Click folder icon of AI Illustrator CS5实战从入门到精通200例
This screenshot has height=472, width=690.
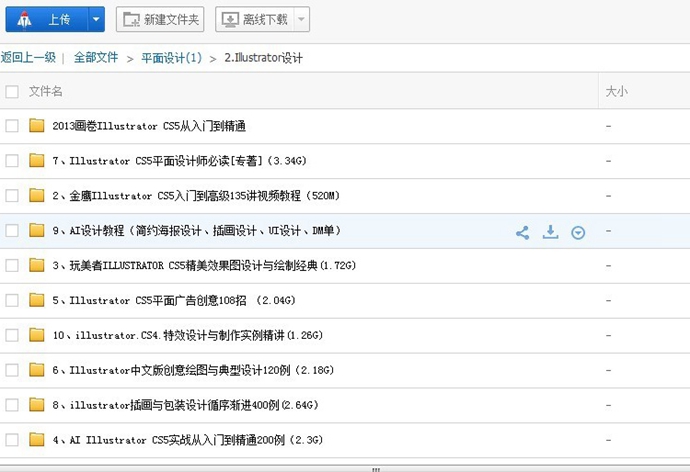(x=37, y=439)
